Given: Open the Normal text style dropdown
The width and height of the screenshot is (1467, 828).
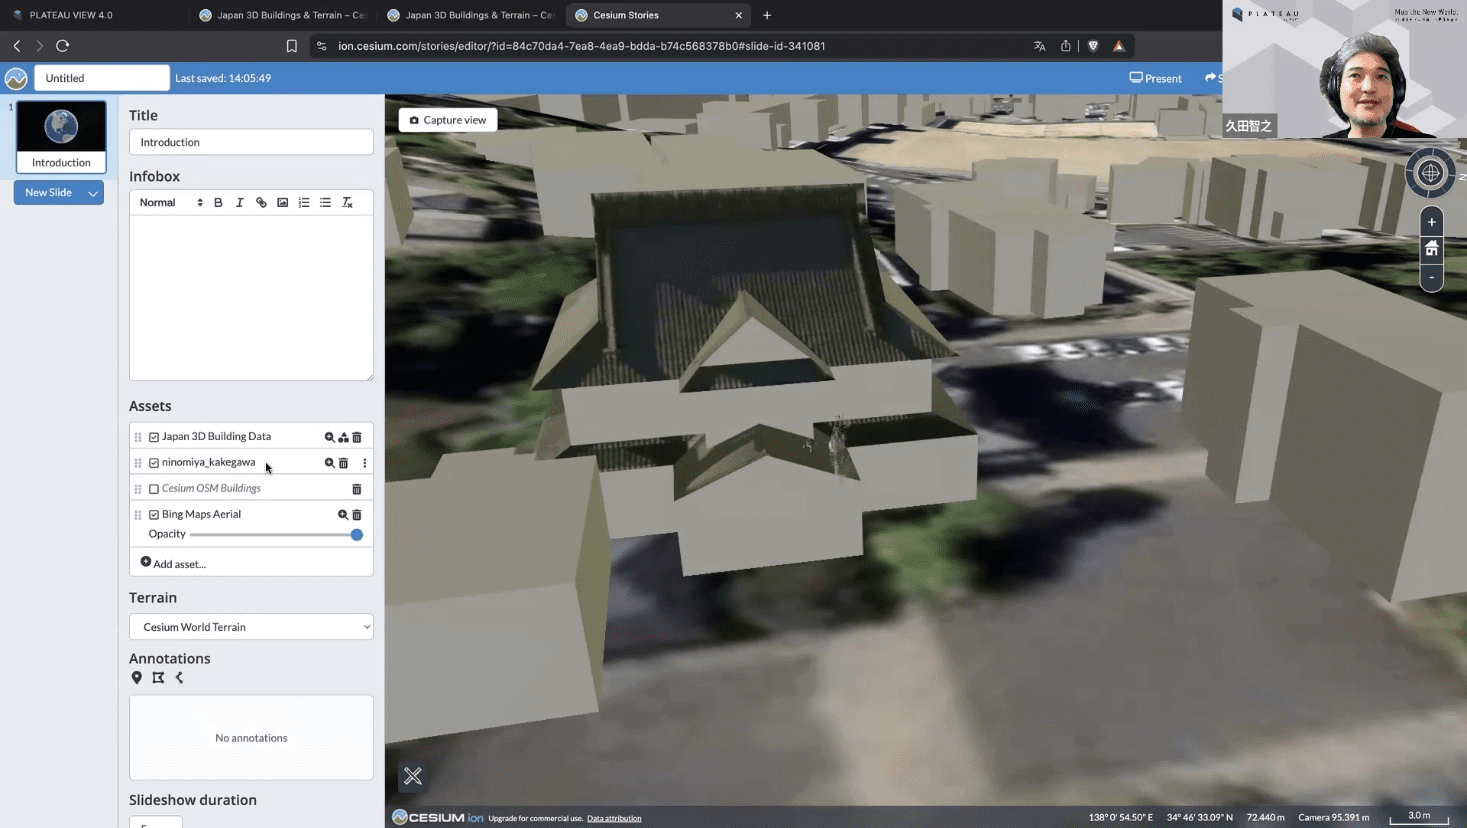Looking at the screenshot, I should pyautogui.click(x=170, y=203).
